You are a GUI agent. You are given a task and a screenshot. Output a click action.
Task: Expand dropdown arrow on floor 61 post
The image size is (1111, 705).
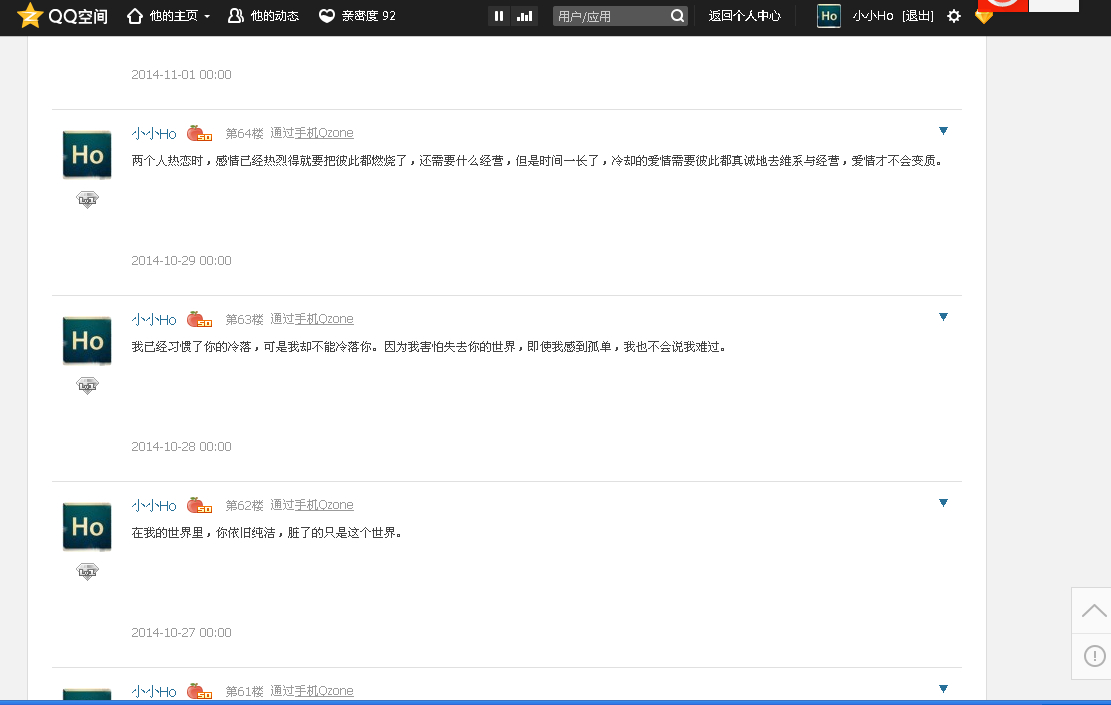click(x=943, y=689)
